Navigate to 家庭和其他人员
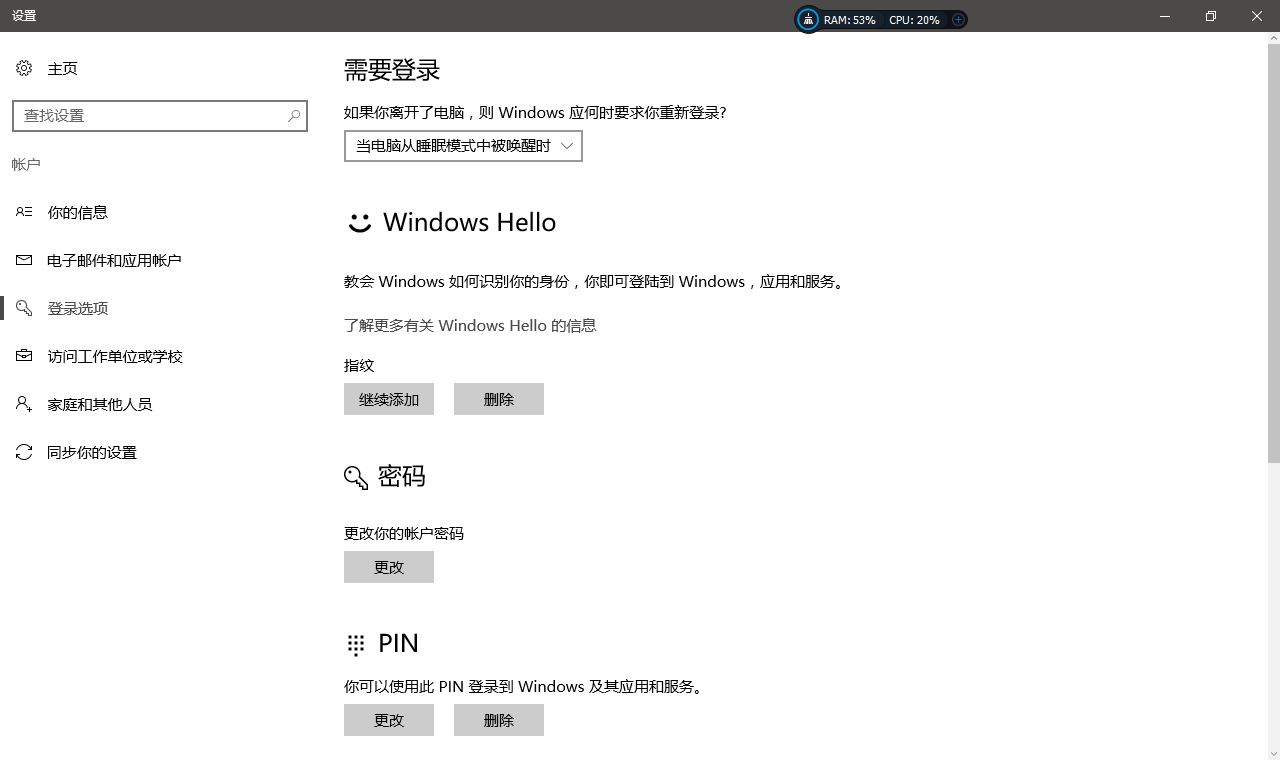Screen dimensions: 1280x760 pyautogui.click(x=100, y=404)
